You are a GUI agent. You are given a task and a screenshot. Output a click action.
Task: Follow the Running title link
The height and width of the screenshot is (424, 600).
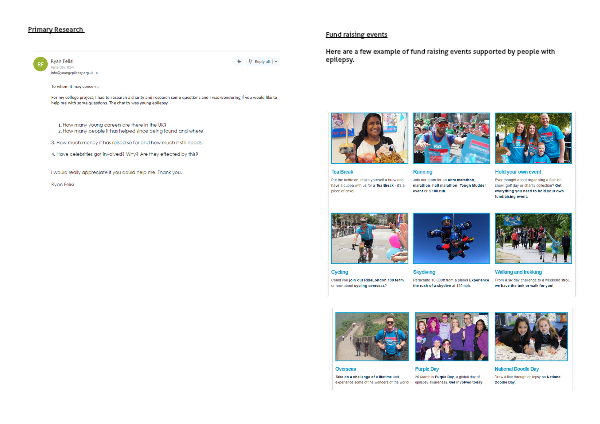point(423,171)
